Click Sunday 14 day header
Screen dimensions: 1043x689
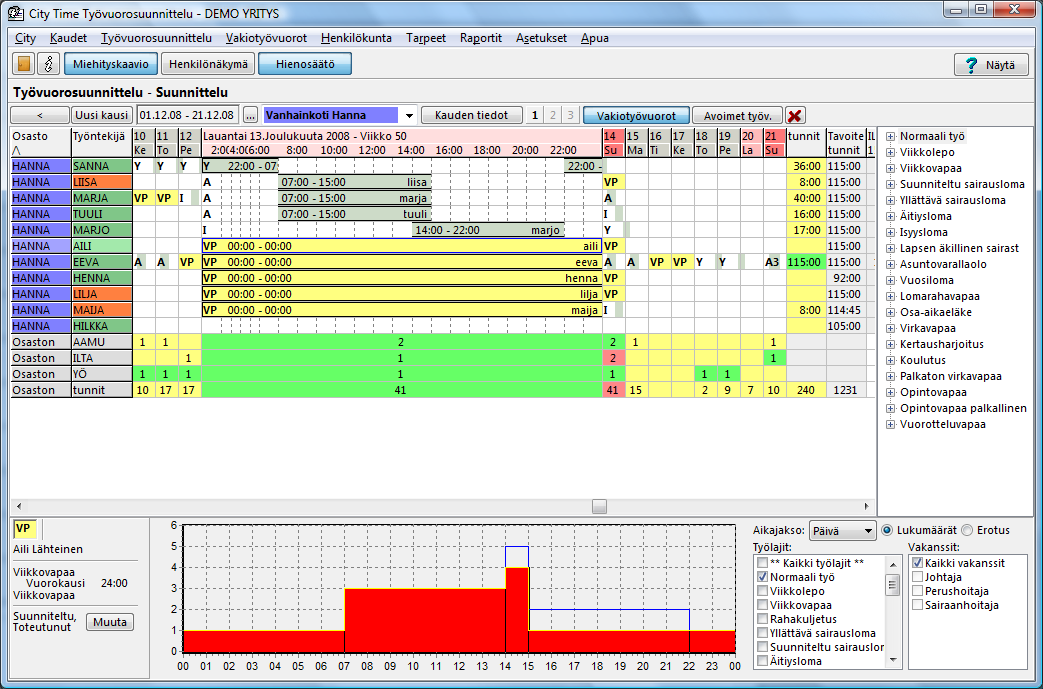pos(613,143)
